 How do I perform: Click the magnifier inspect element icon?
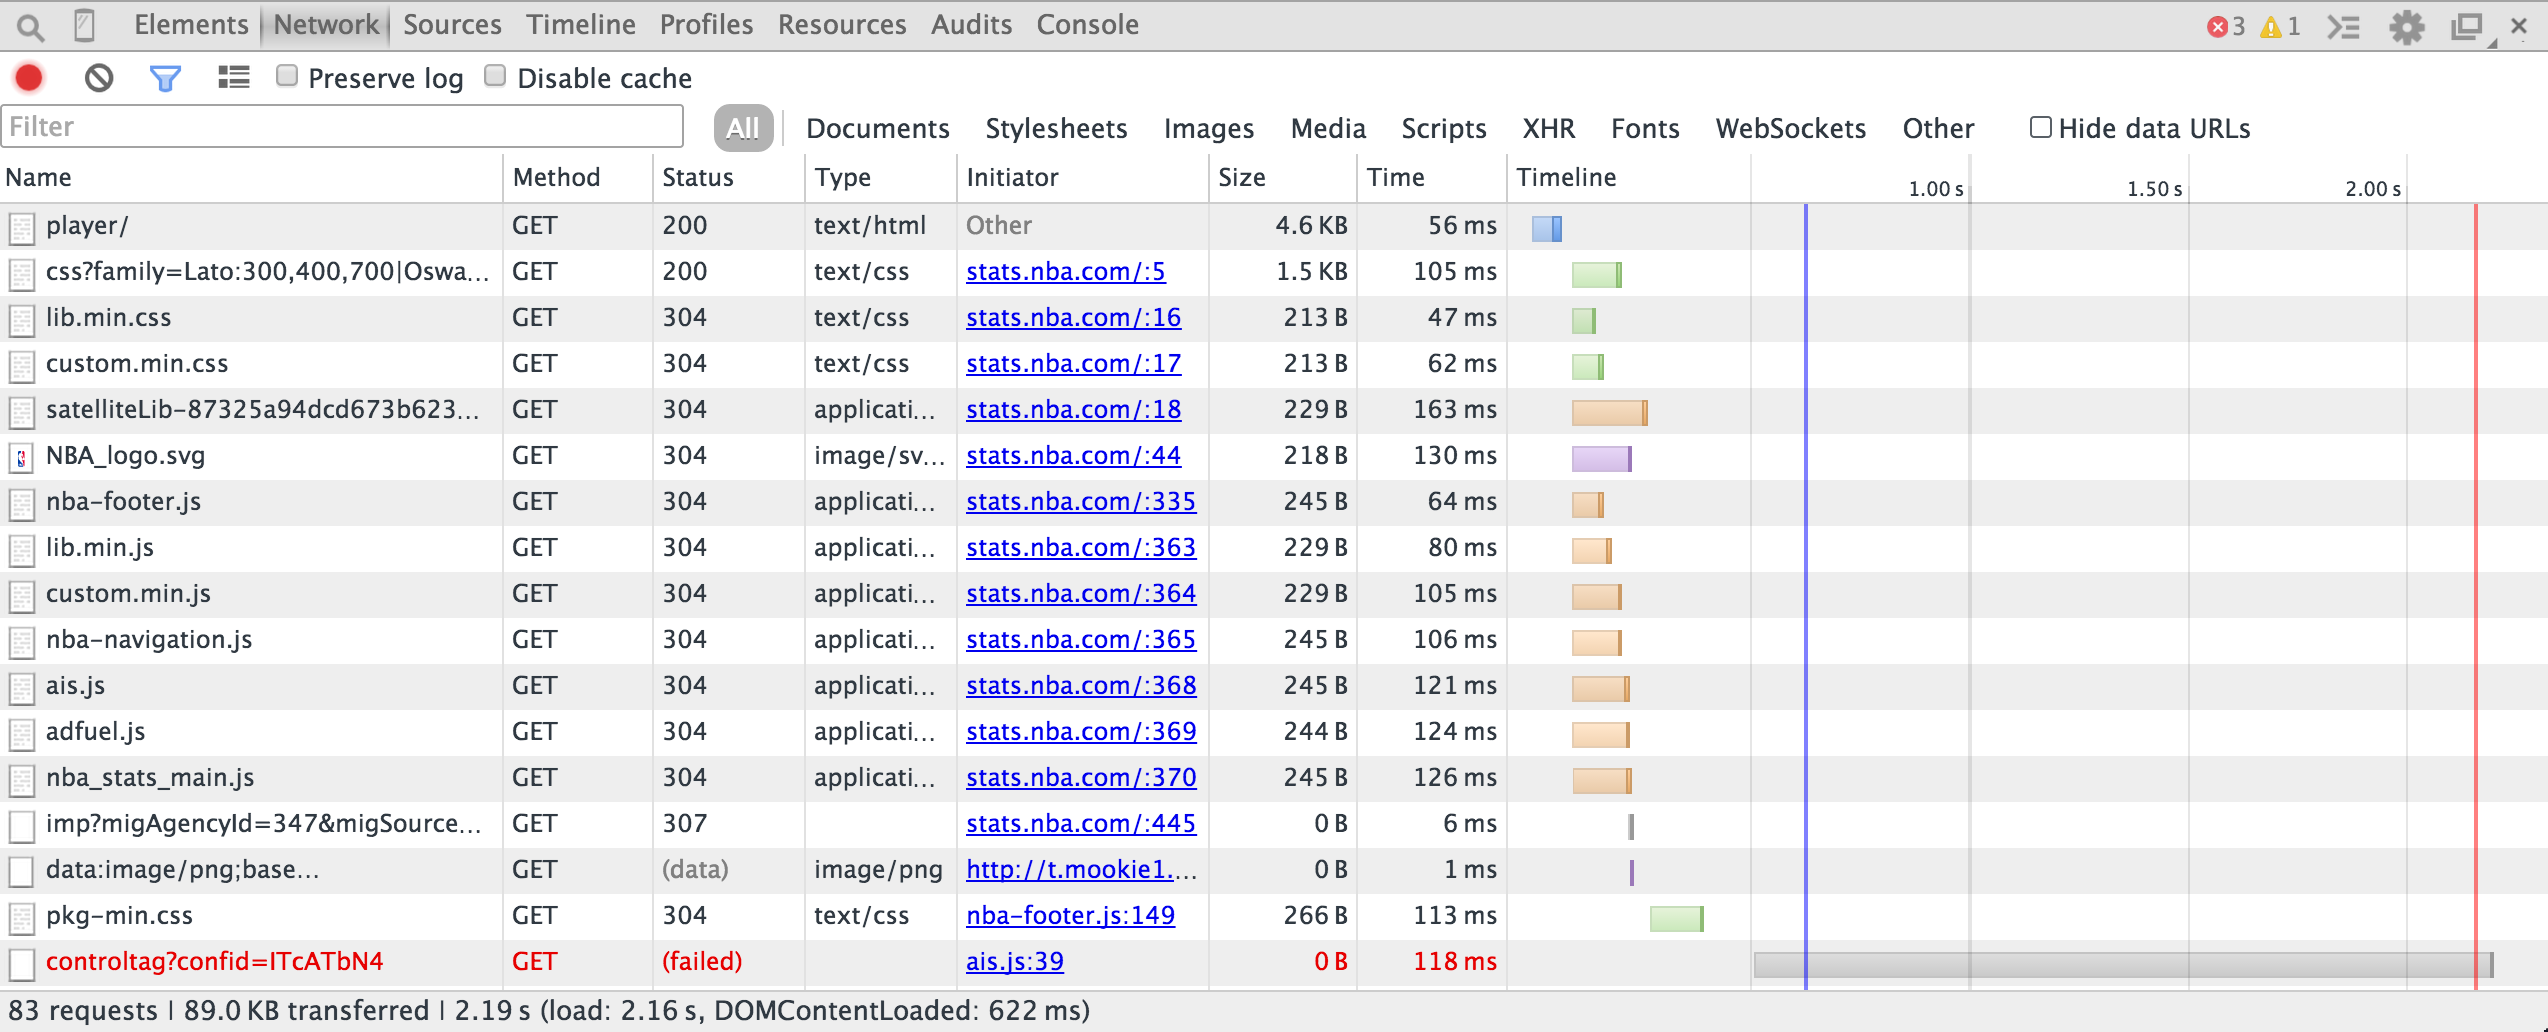point(31,27)
